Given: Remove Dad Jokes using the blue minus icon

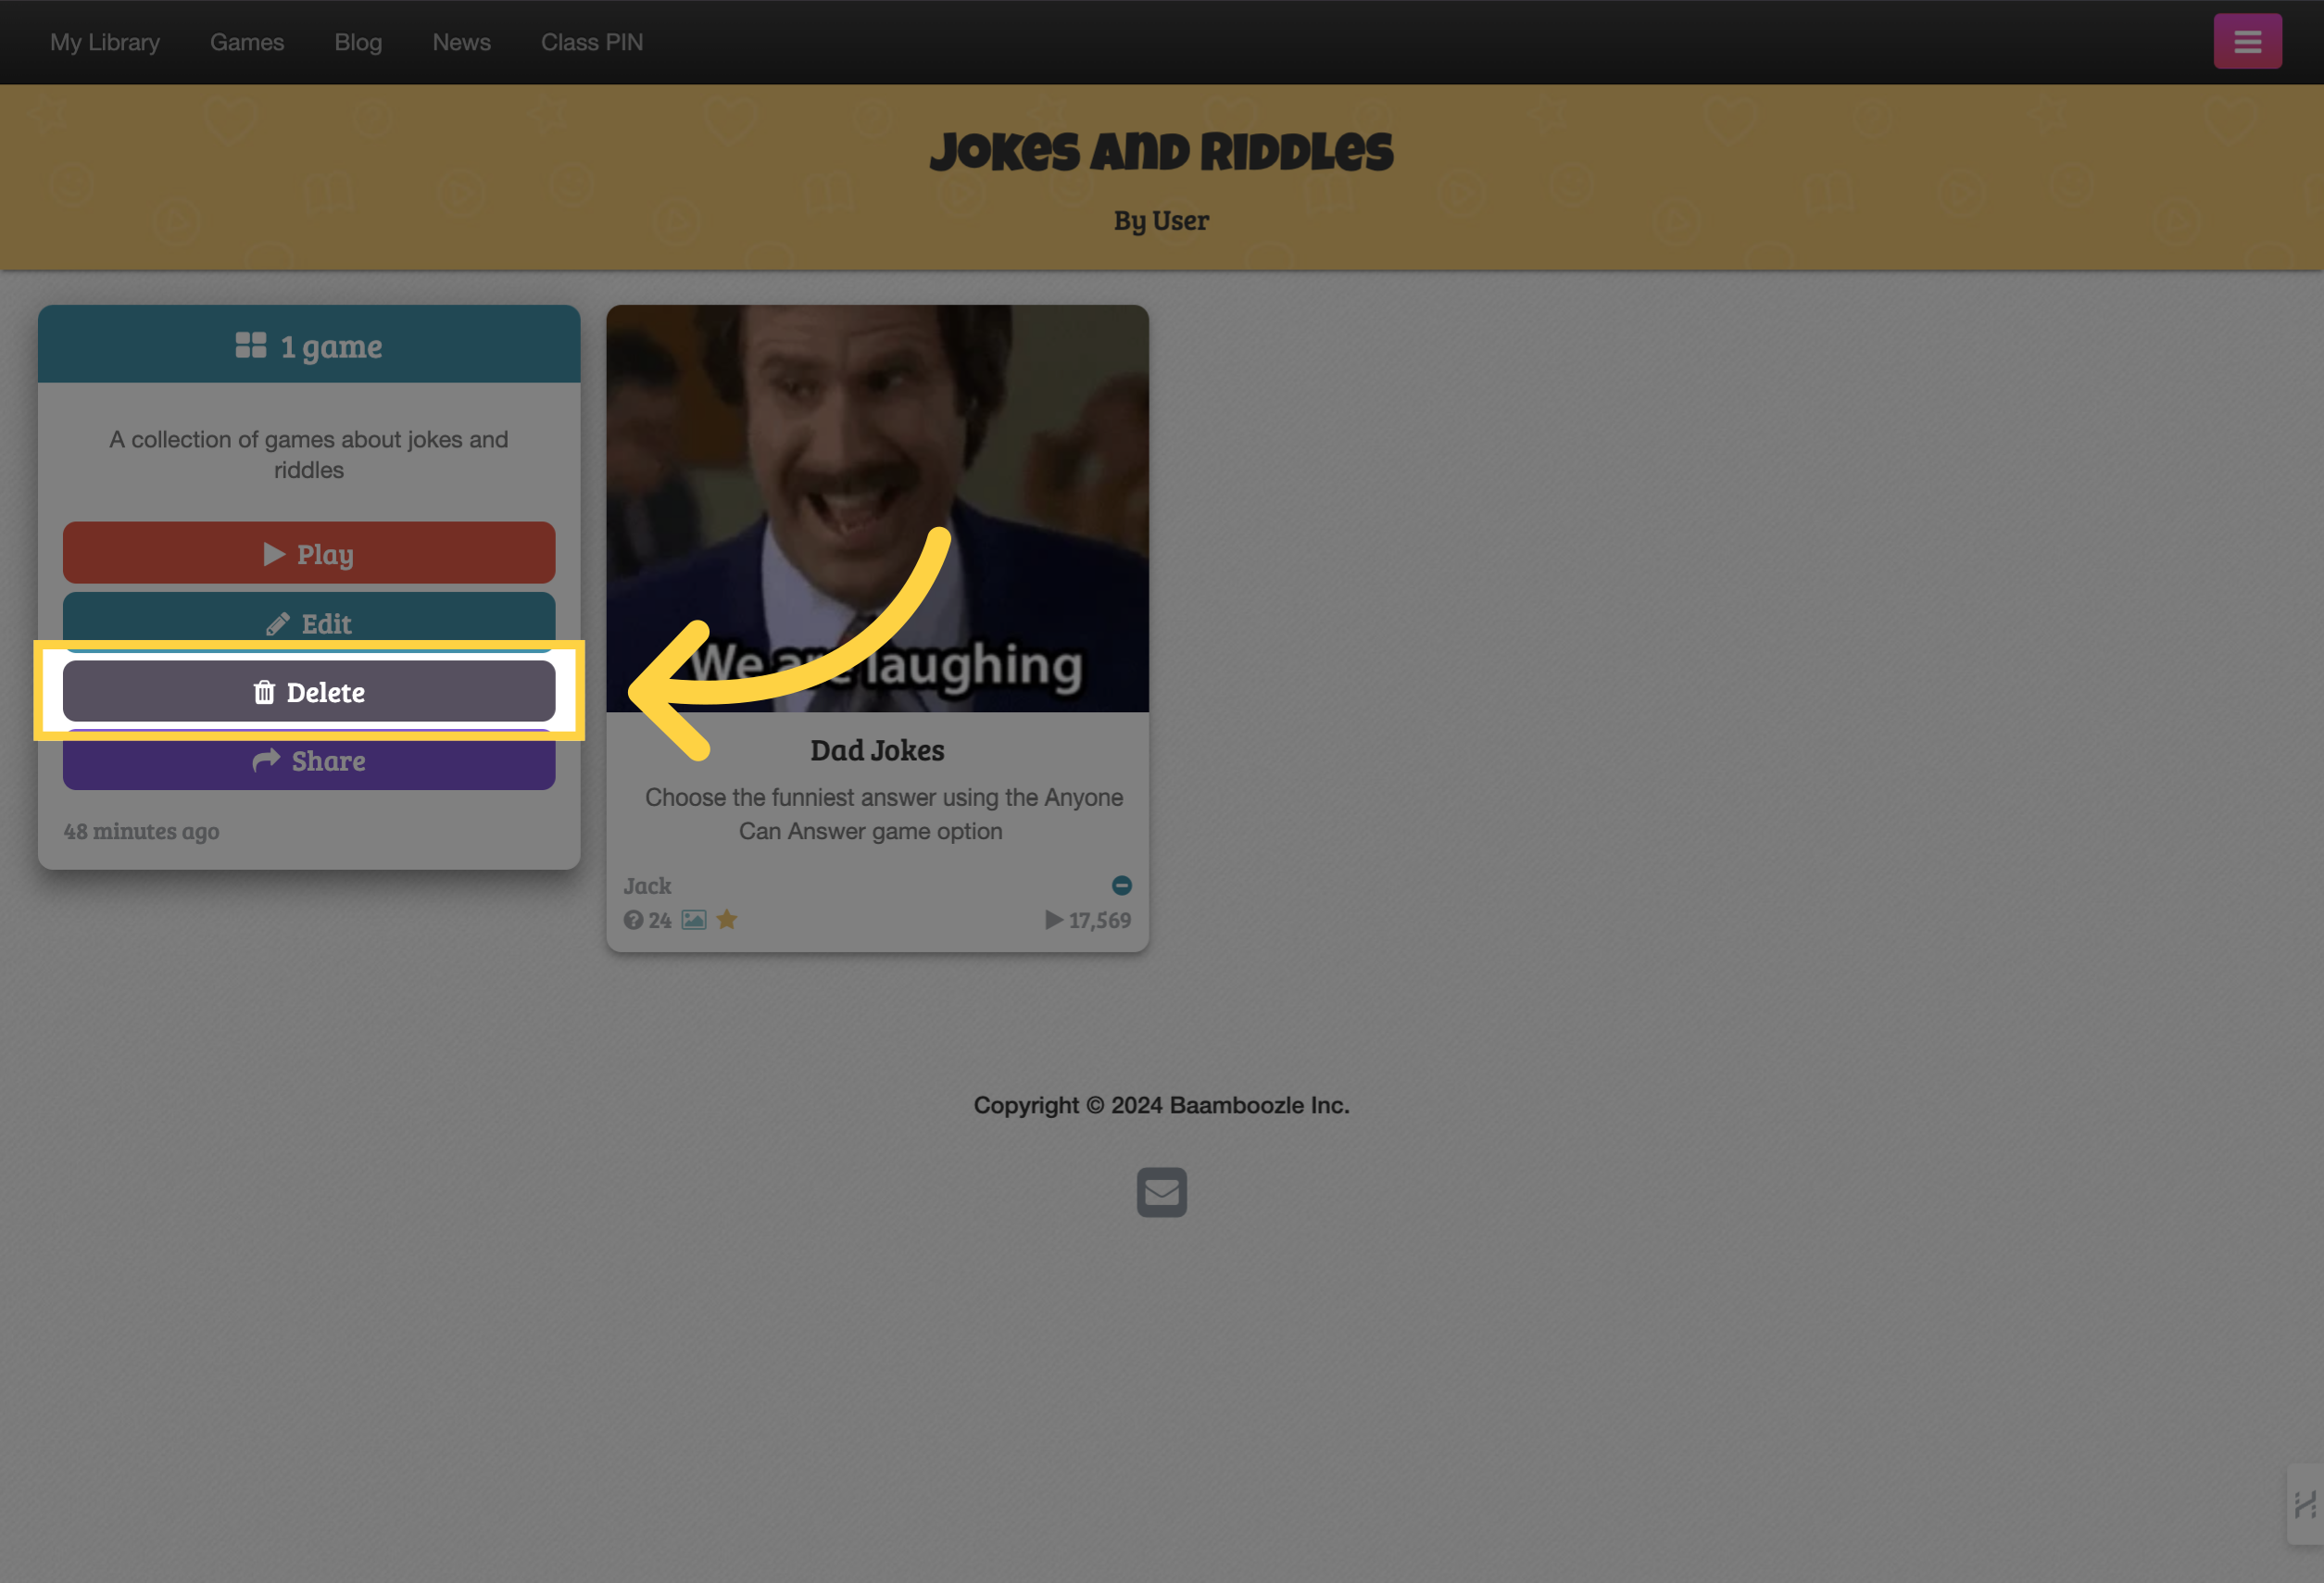Looking at the screenshot, I should click(x=1122, y=885).
